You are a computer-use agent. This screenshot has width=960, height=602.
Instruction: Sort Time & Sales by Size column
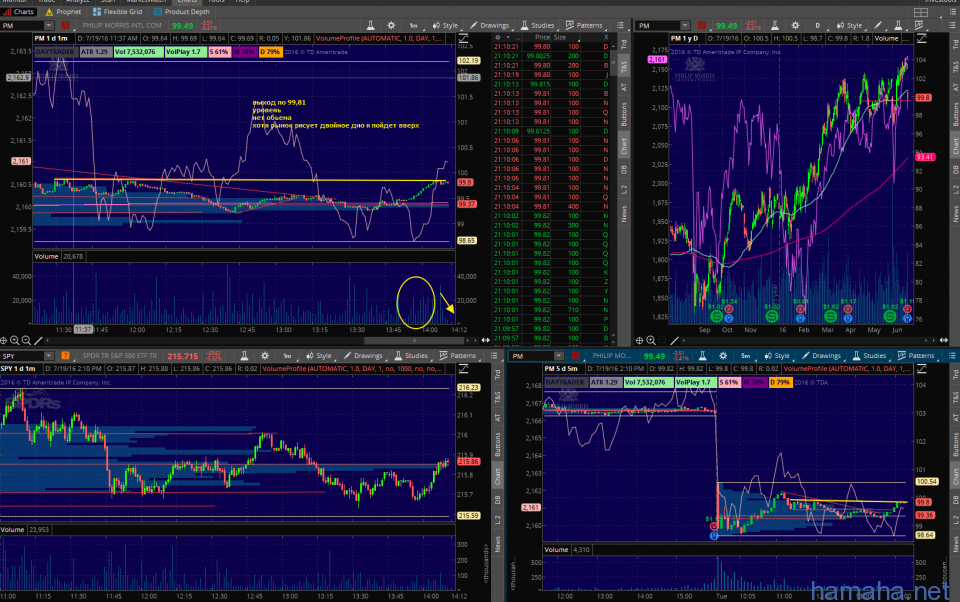point(560,37)
